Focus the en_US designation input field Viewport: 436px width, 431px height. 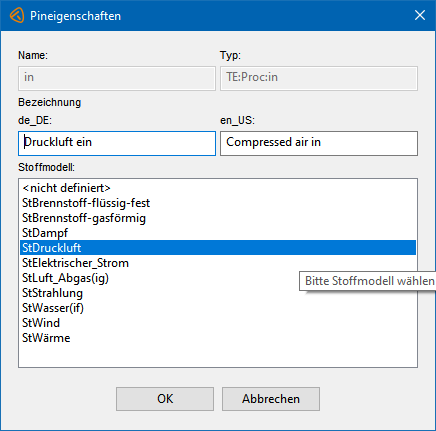pyautogui.click(x=319, y=143)
